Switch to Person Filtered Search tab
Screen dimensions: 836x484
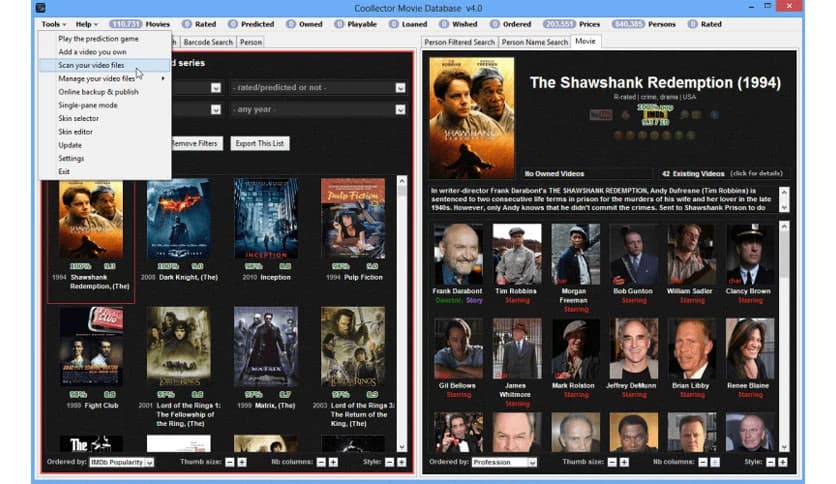click(460, 42)
